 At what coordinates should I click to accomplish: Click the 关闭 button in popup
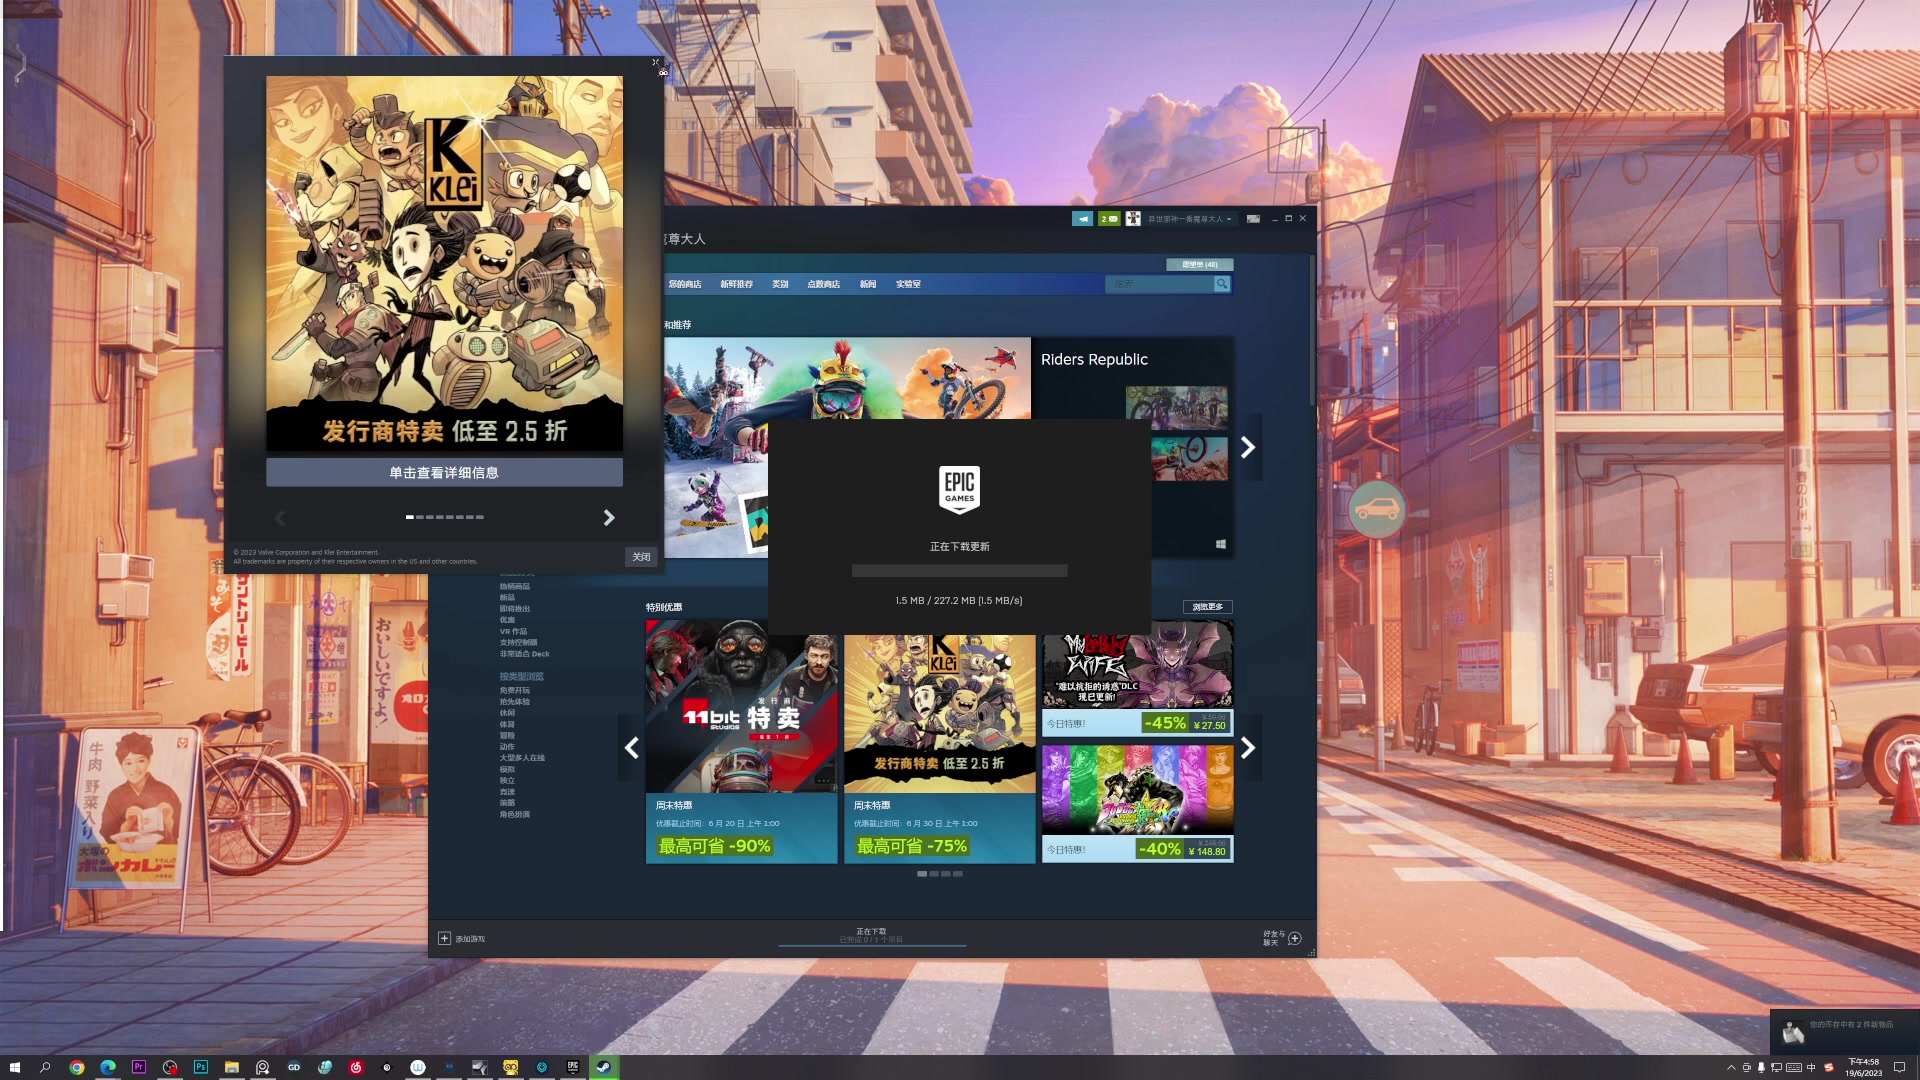click(x=641, y=557)
